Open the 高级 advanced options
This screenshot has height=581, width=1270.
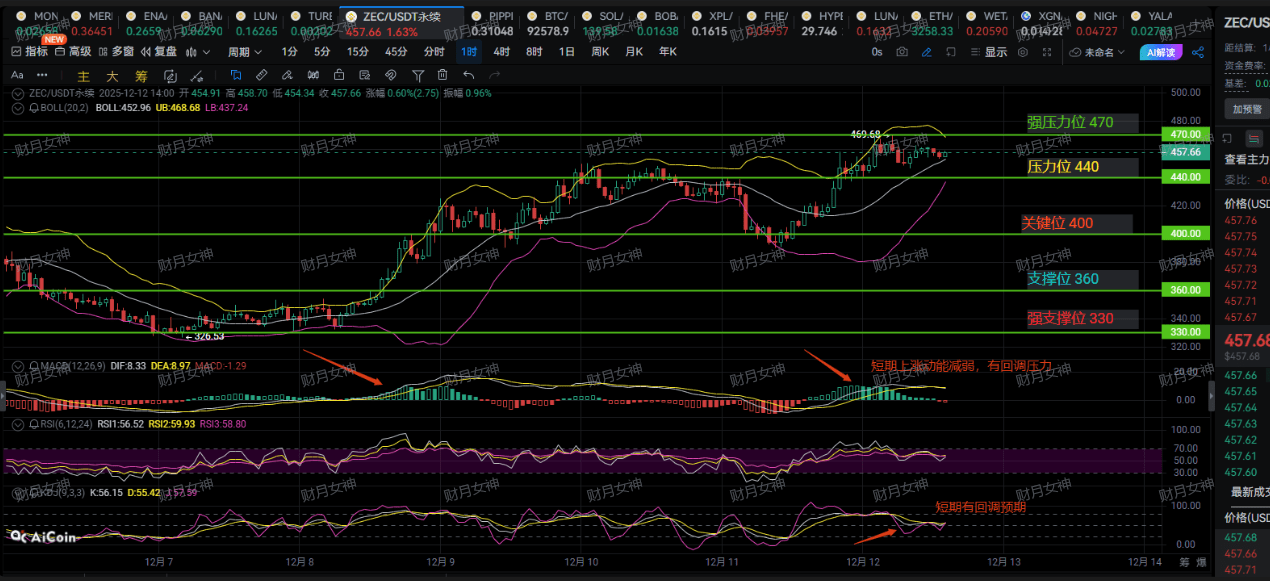tap(73, 52)
